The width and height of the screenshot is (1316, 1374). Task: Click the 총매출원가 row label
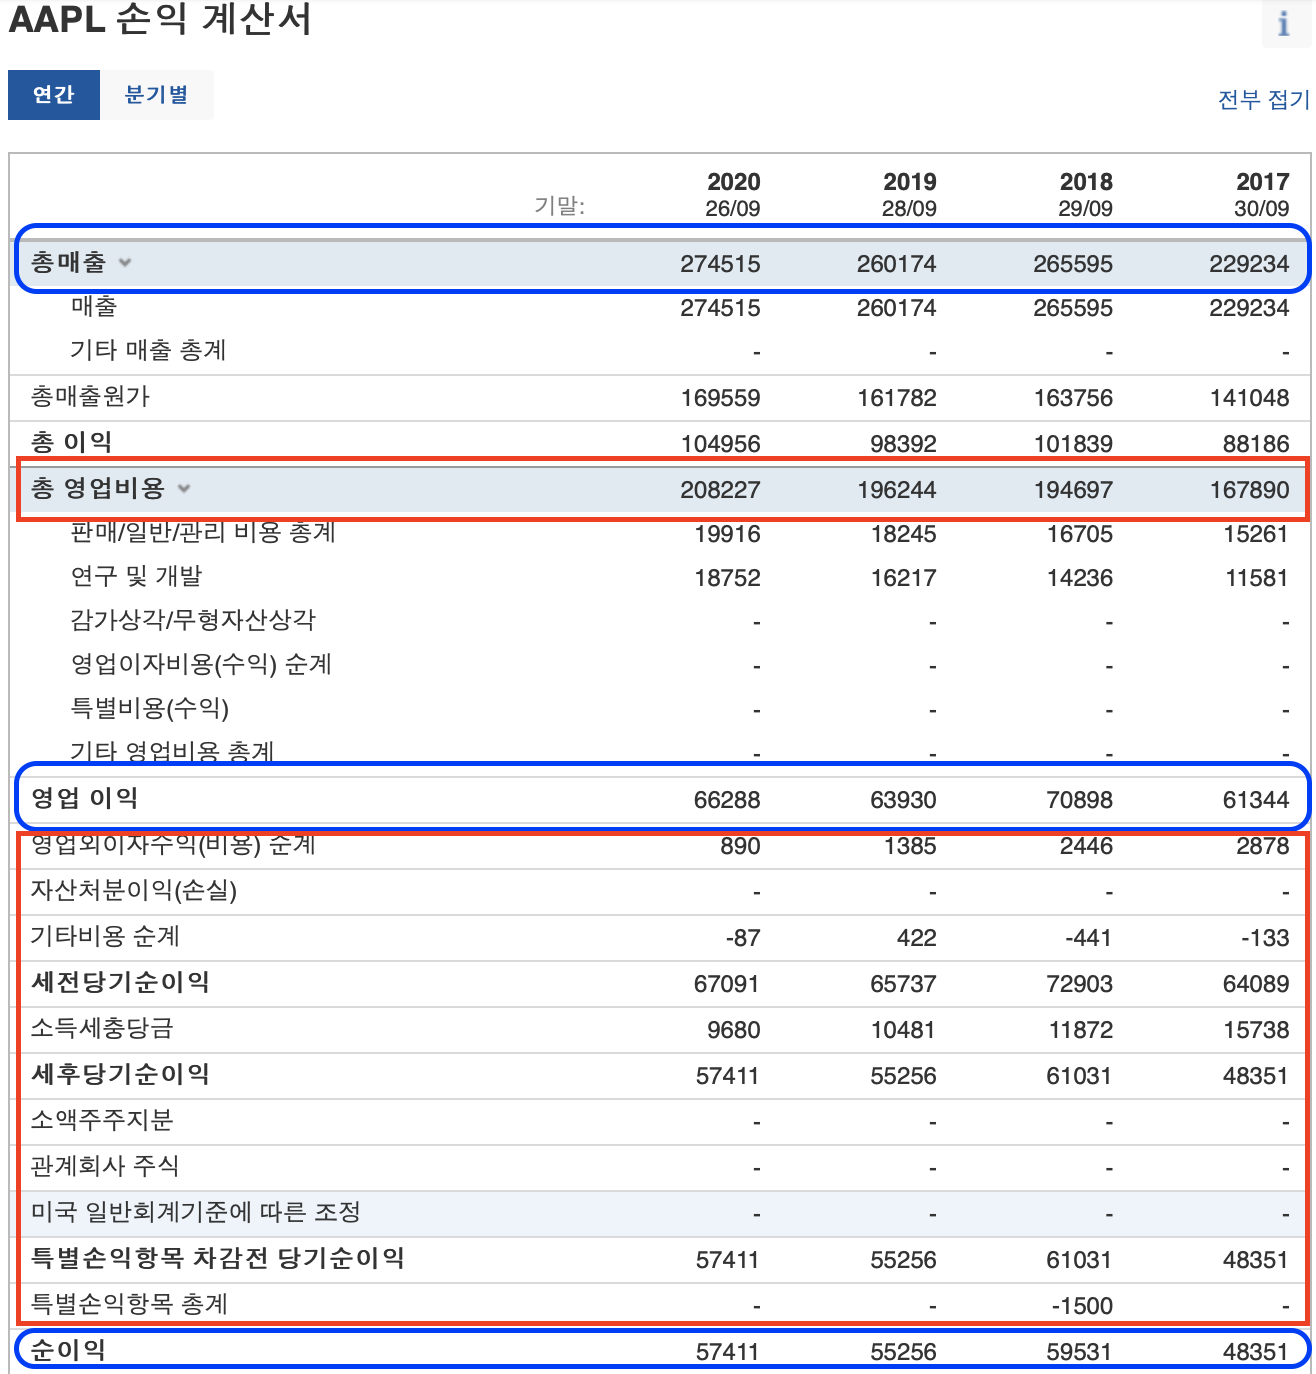click(x=90, y=396)
